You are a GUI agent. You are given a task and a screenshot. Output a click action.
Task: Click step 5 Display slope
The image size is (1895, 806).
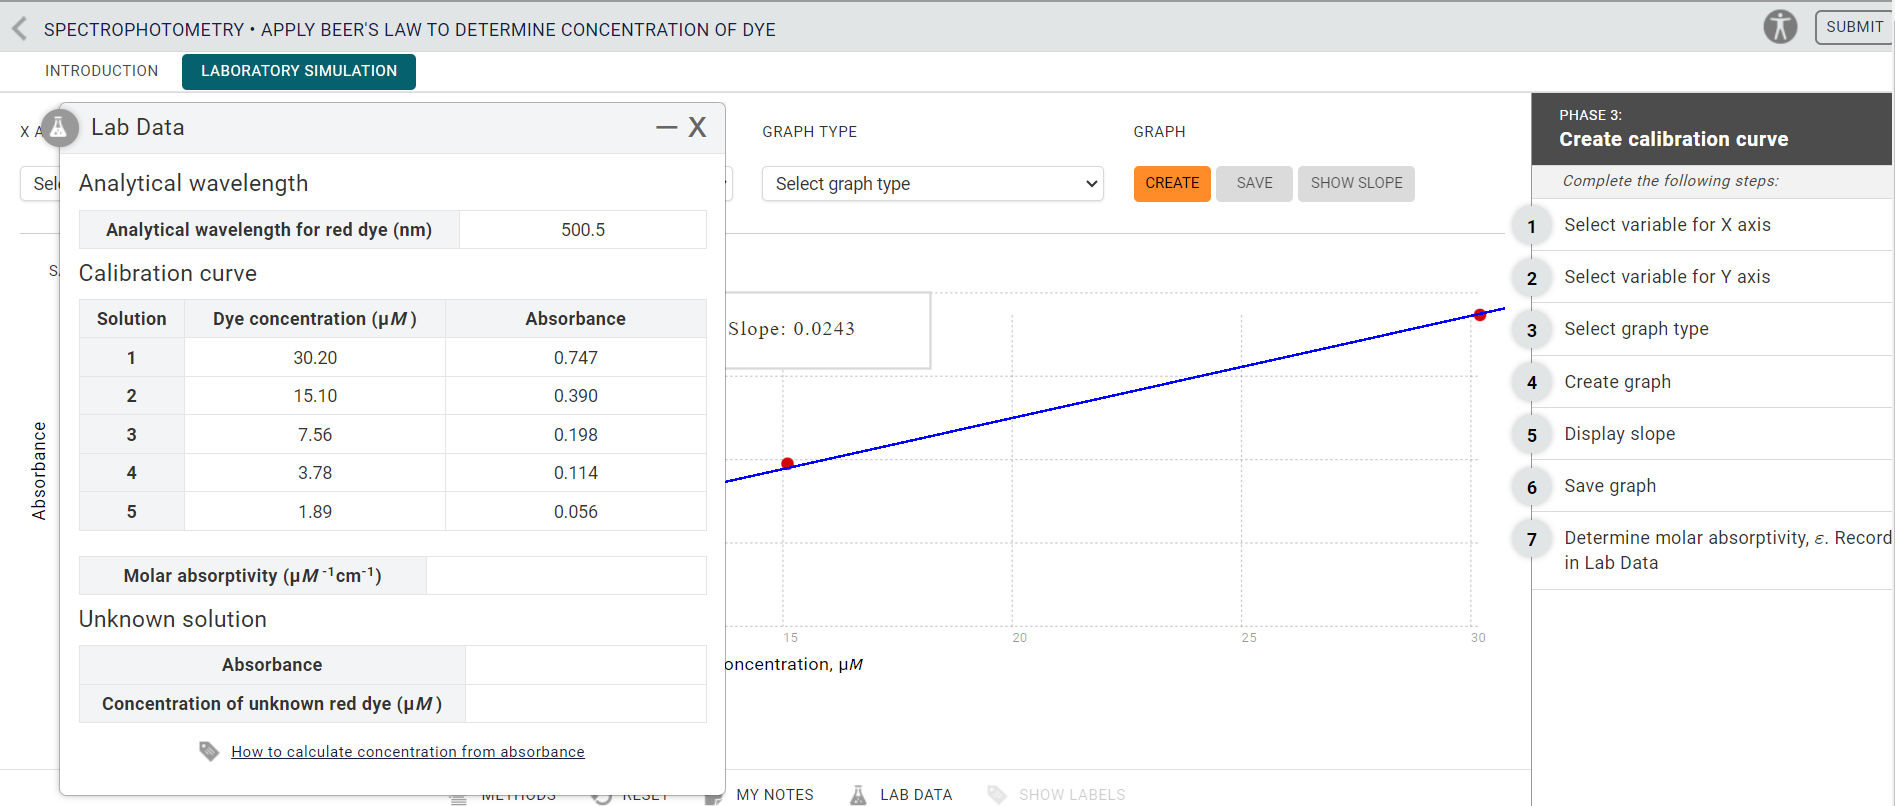1619,434
